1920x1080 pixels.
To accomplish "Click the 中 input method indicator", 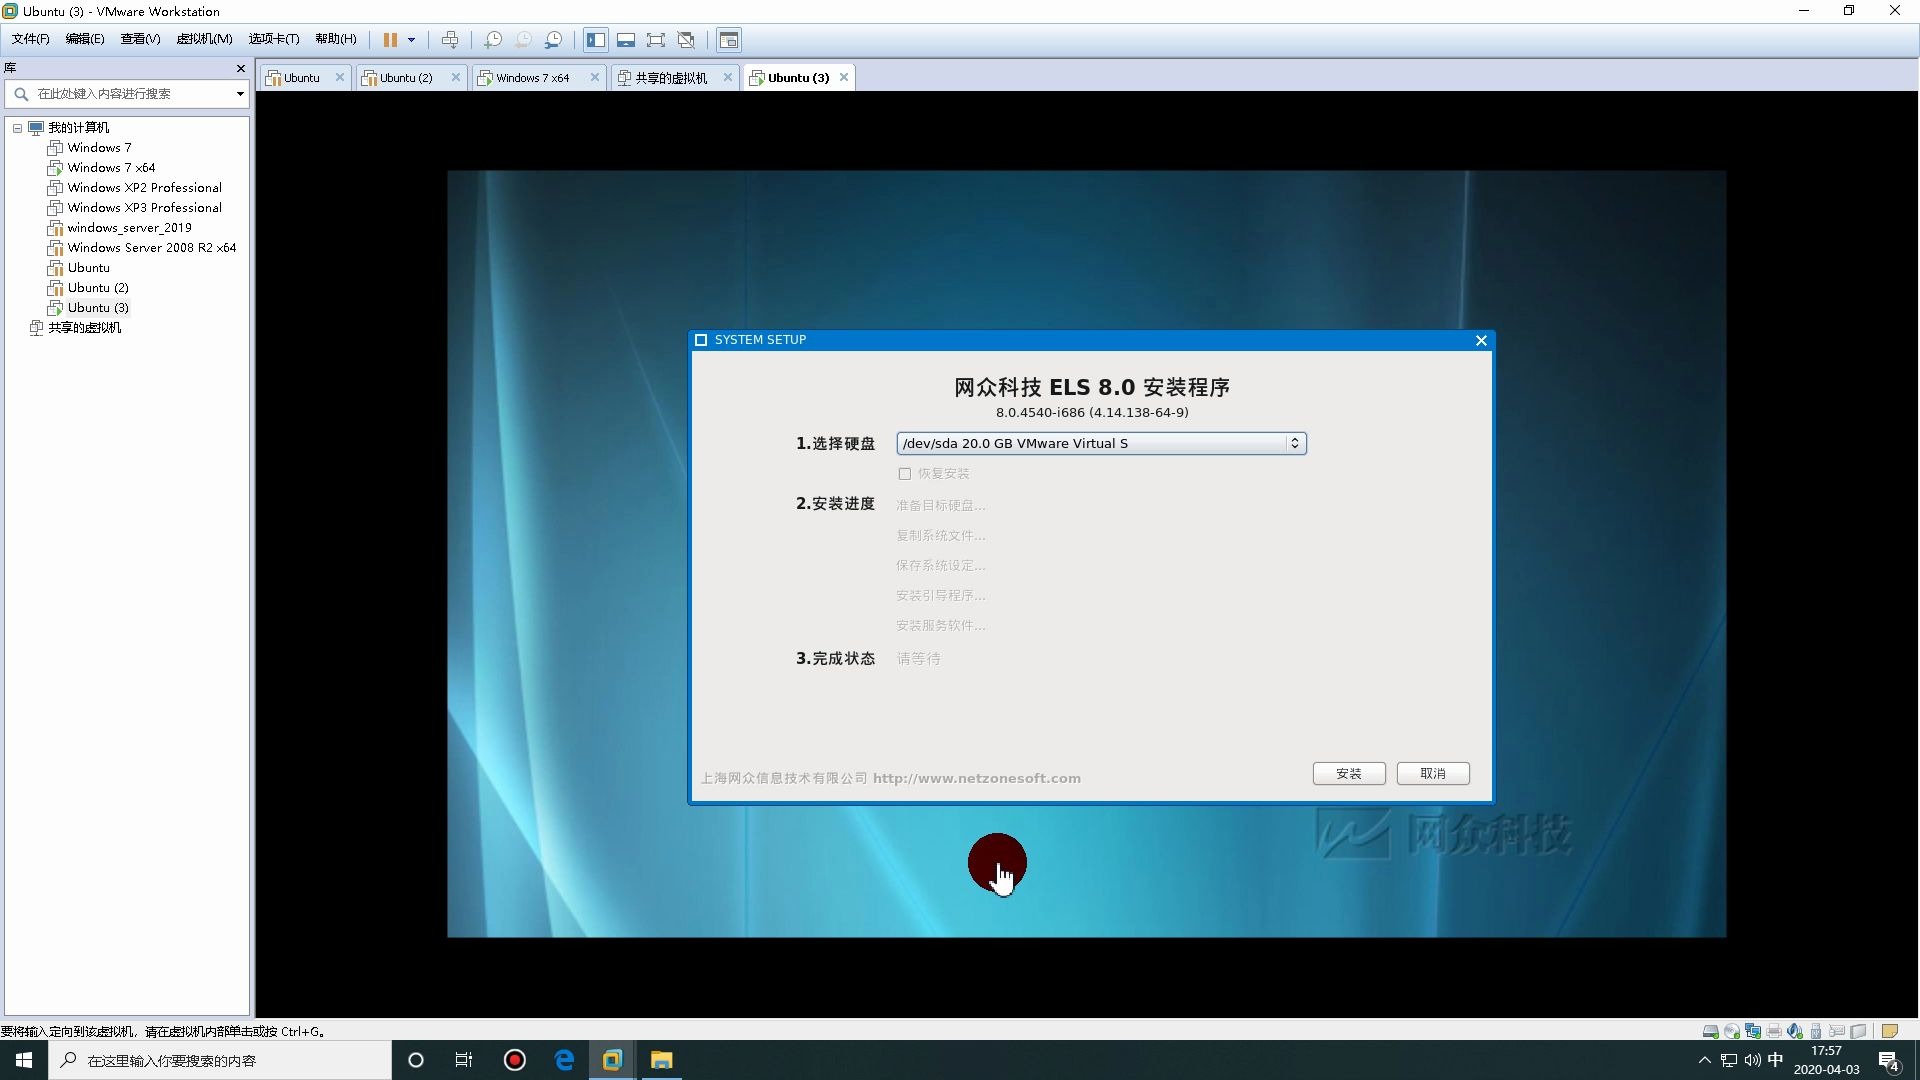I will 1776,1060.
